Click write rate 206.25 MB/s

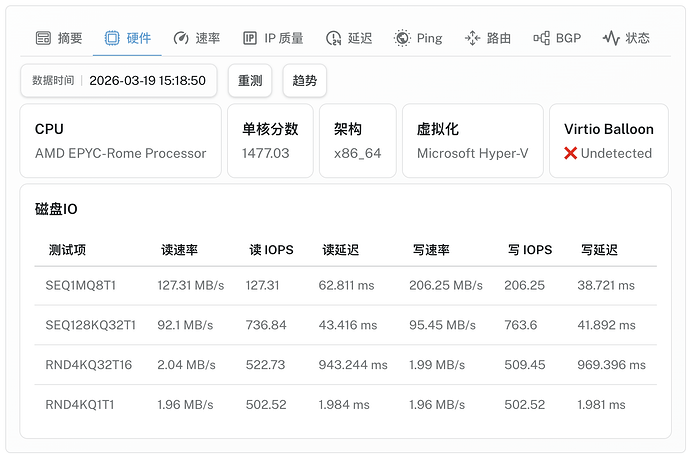[446, 285]
